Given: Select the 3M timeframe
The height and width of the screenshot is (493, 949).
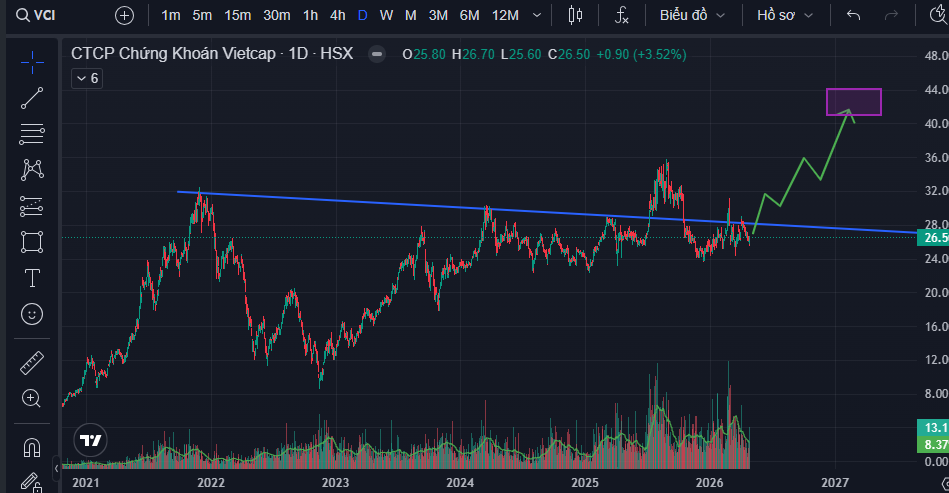Looking at the screenshot, I should pos(438,15).
